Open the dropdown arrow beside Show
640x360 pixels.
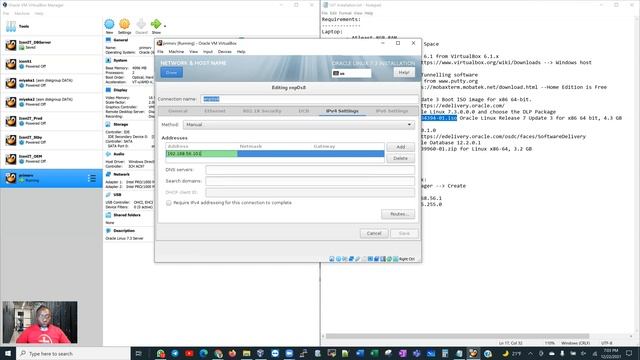(x=165, y=26)
